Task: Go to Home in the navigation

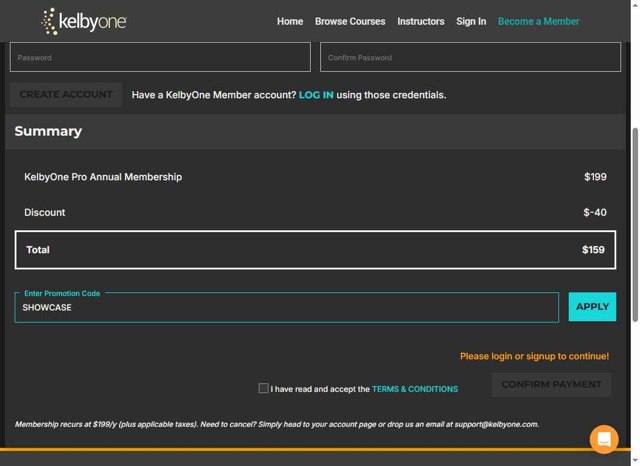Action: (290, 21)
